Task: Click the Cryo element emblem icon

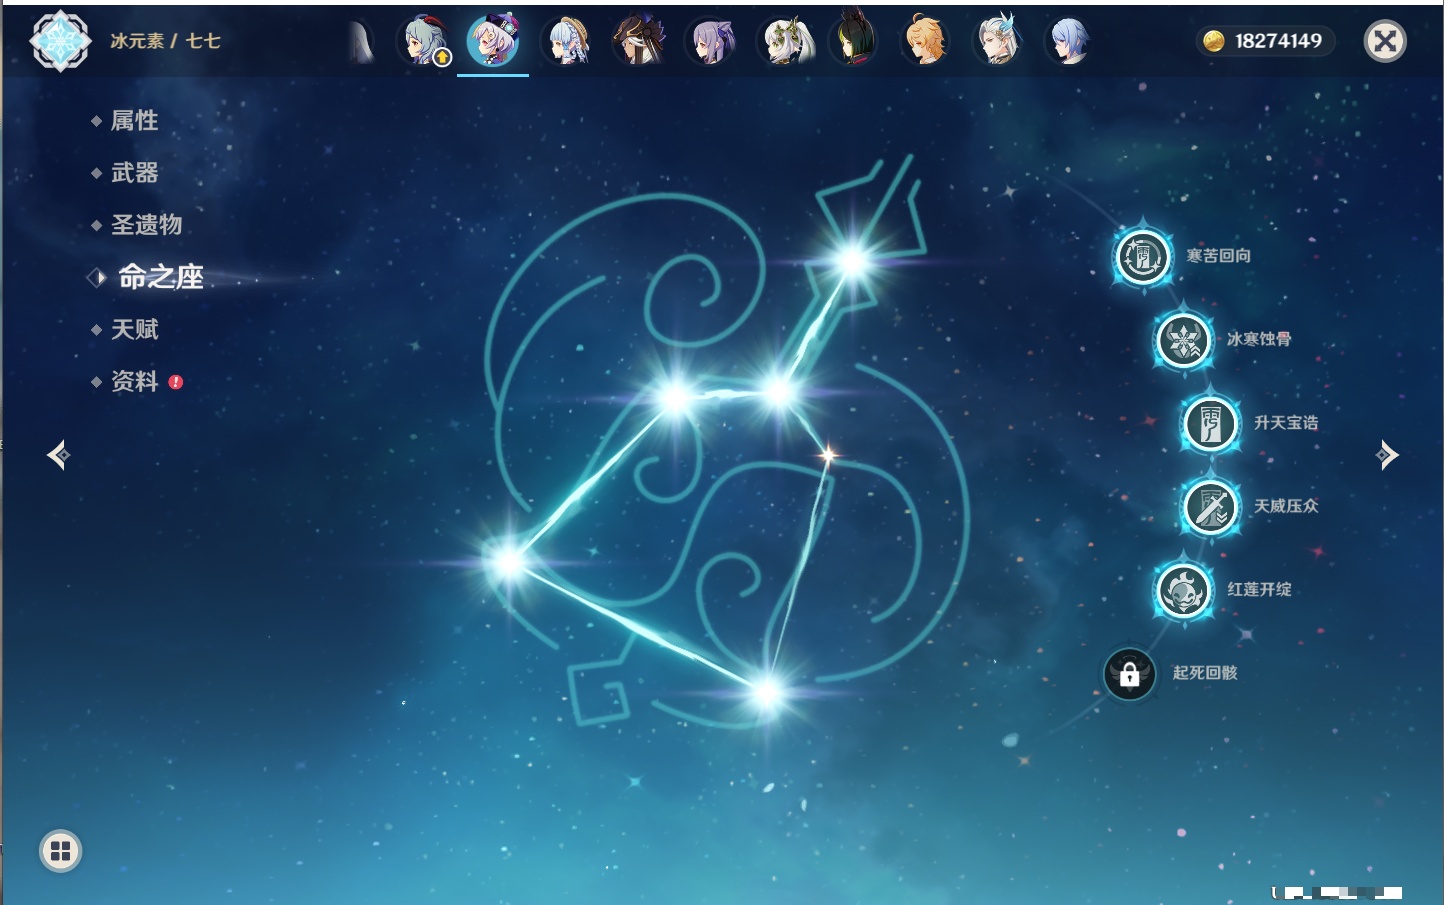Action: pyautogui.click(x=60, y=41)
